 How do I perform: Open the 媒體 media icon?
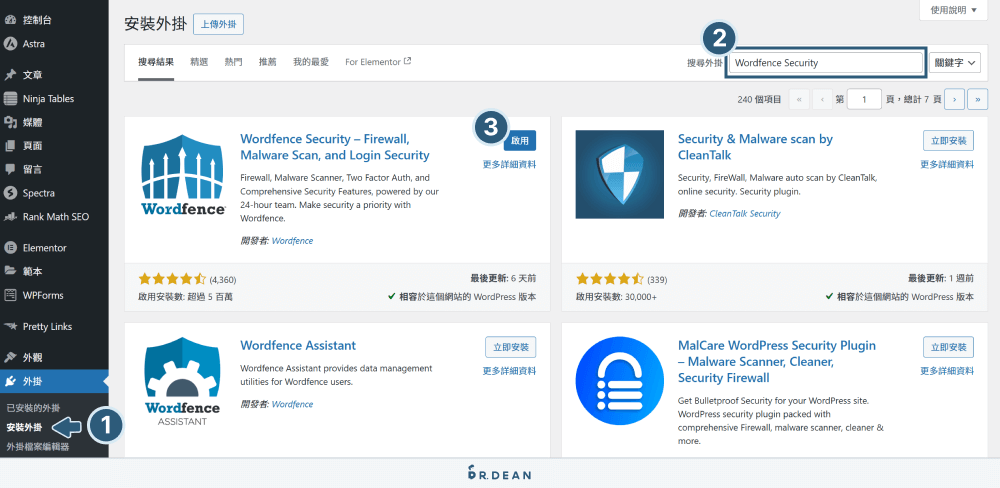[10, 122]
